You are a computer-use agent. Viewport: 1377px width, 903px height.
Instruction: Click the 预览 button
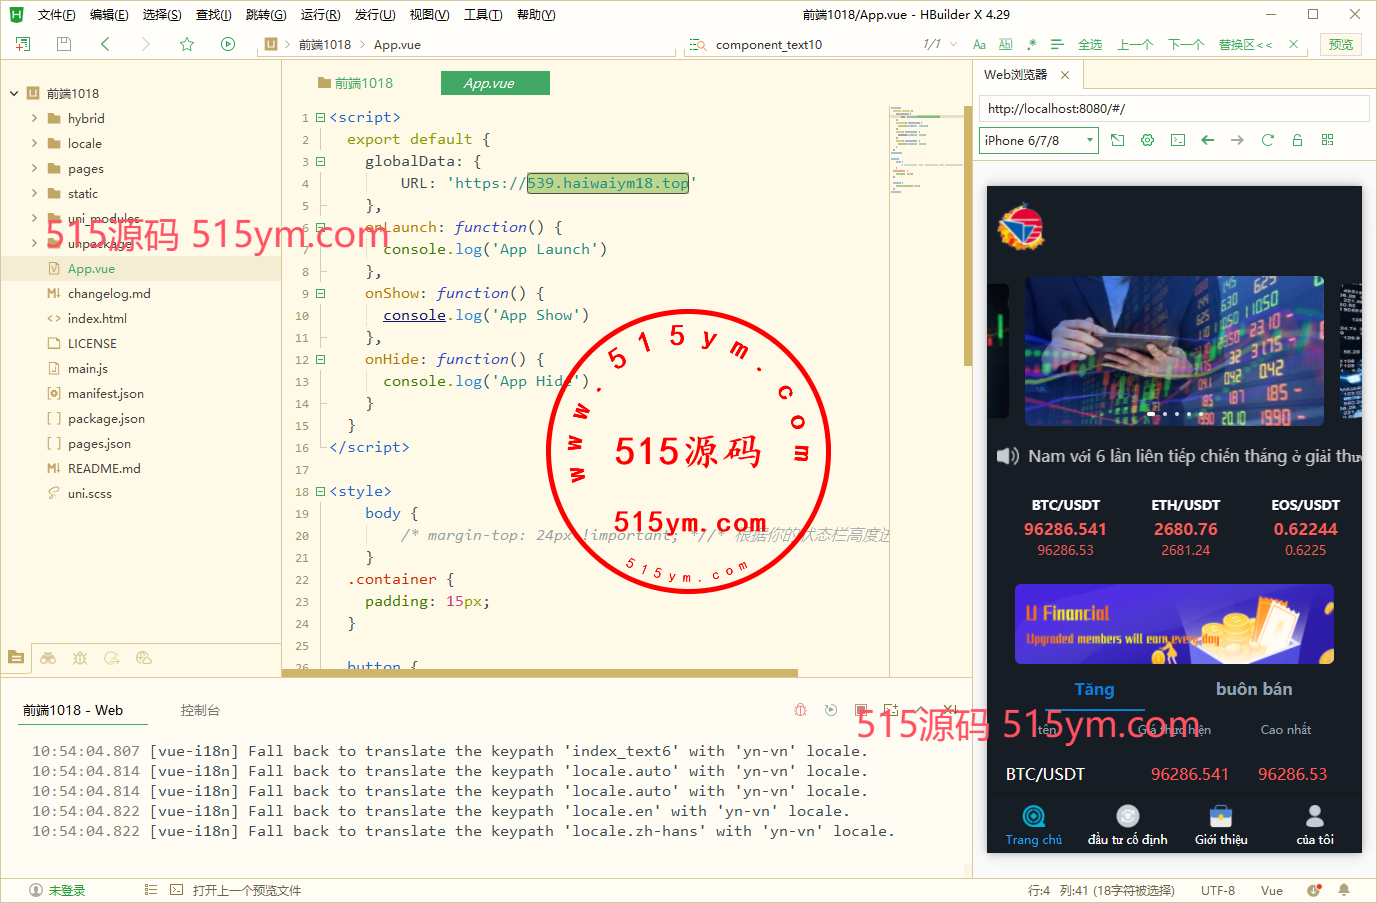[1340, 44]
